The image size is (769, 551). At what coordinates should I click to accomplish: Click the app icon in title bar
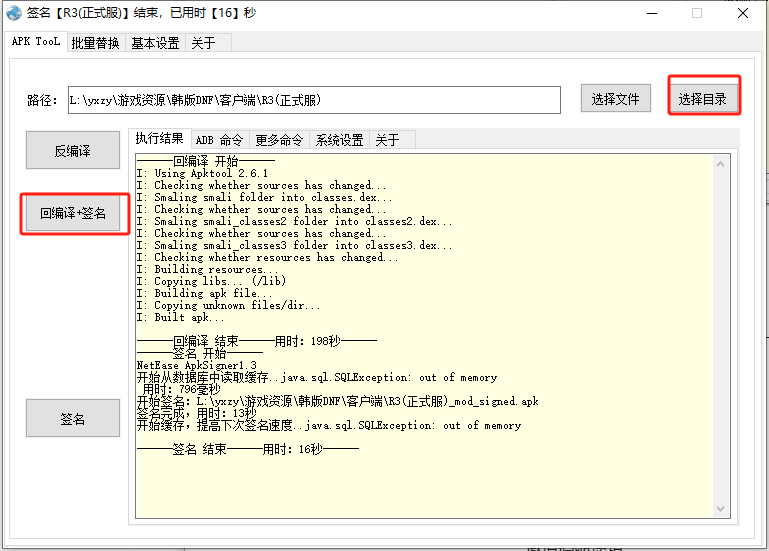(x=14, y=13)
